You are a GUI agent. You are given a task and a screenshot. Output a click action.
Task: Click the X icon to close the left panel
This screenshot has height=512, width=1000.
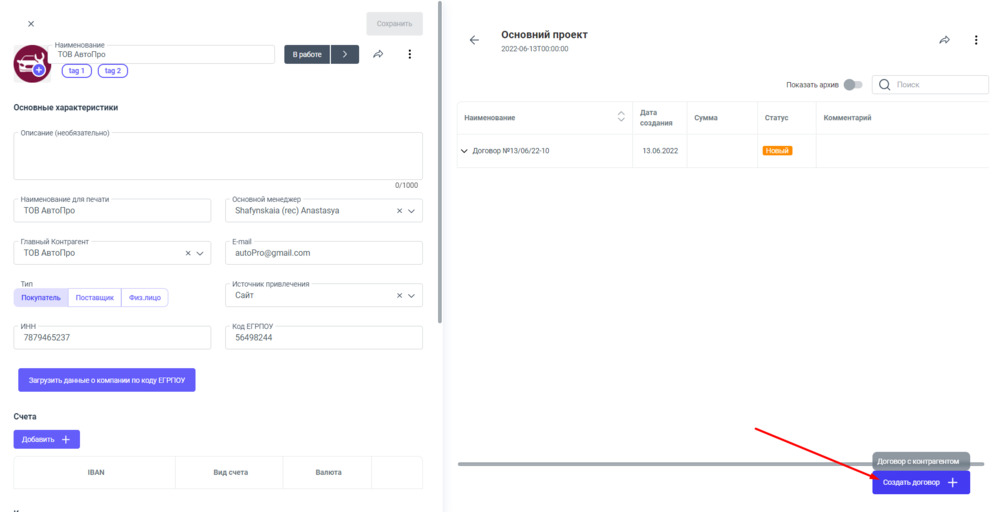click(x=31, y=23)
